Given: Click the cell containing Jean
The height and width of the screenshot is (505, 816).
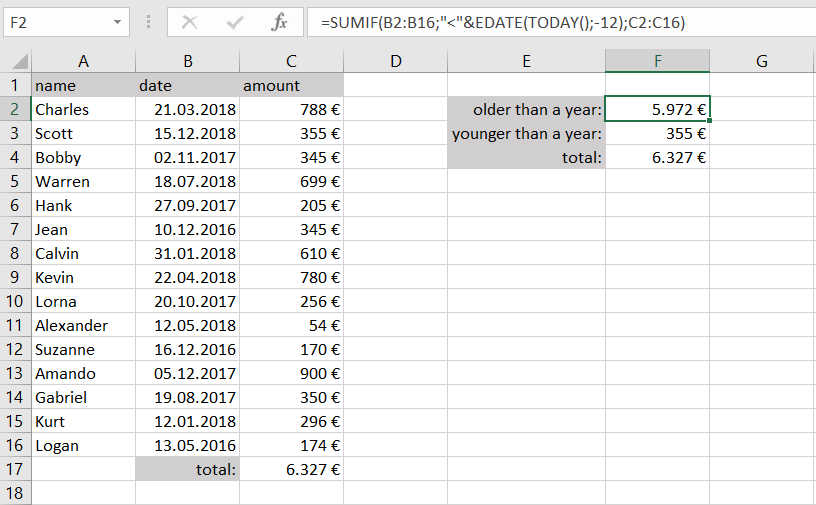Looking at the screenshot, I should tap(83, 229).
